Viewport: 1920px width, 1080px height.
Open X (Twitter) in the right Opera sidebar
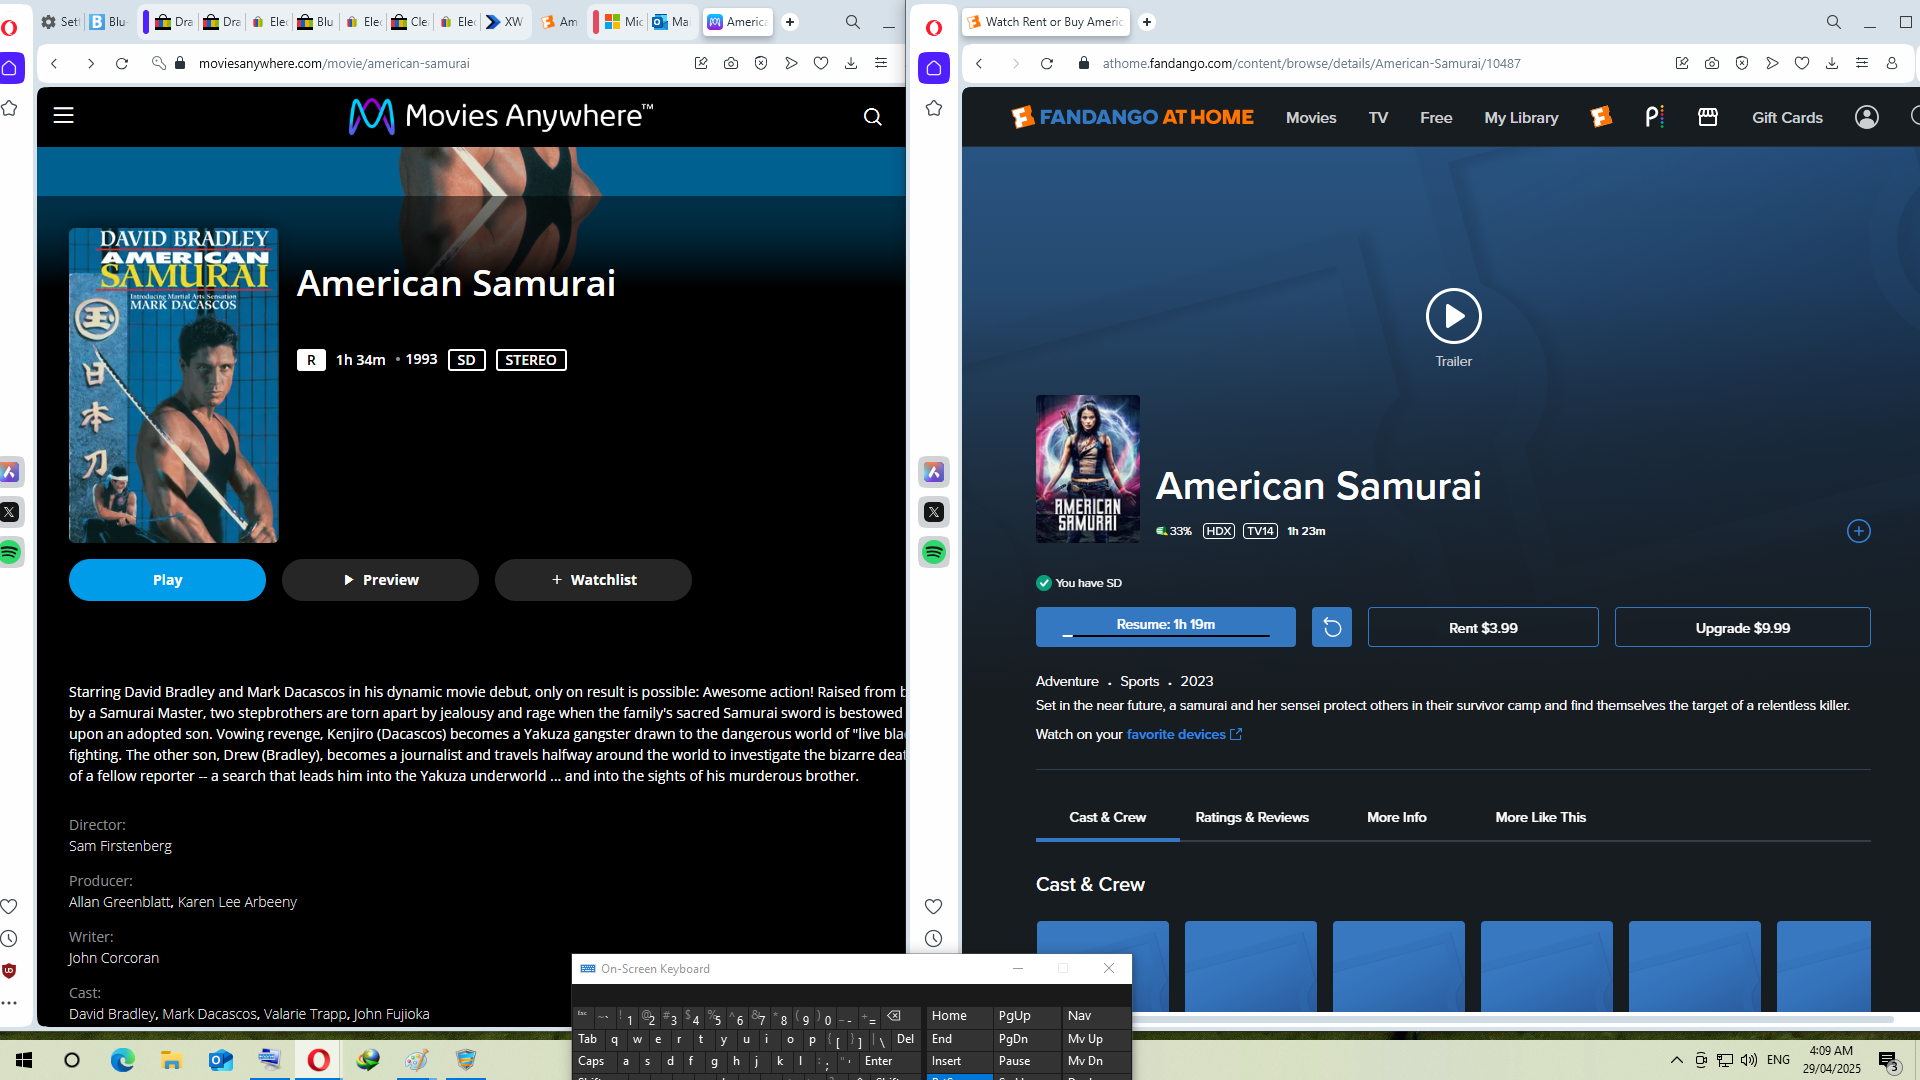[934, 512]
